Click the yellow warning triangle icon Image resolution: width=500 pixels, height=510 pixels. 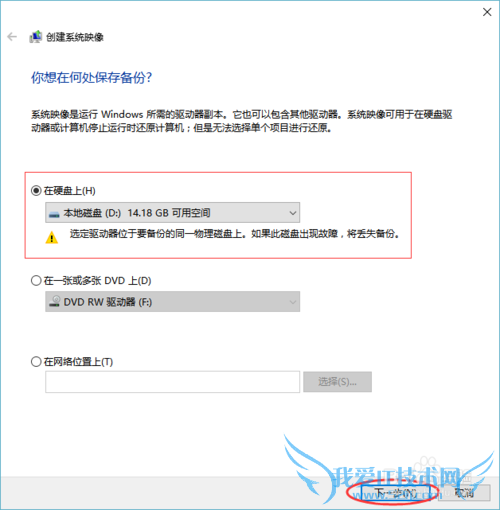point(52,238)
